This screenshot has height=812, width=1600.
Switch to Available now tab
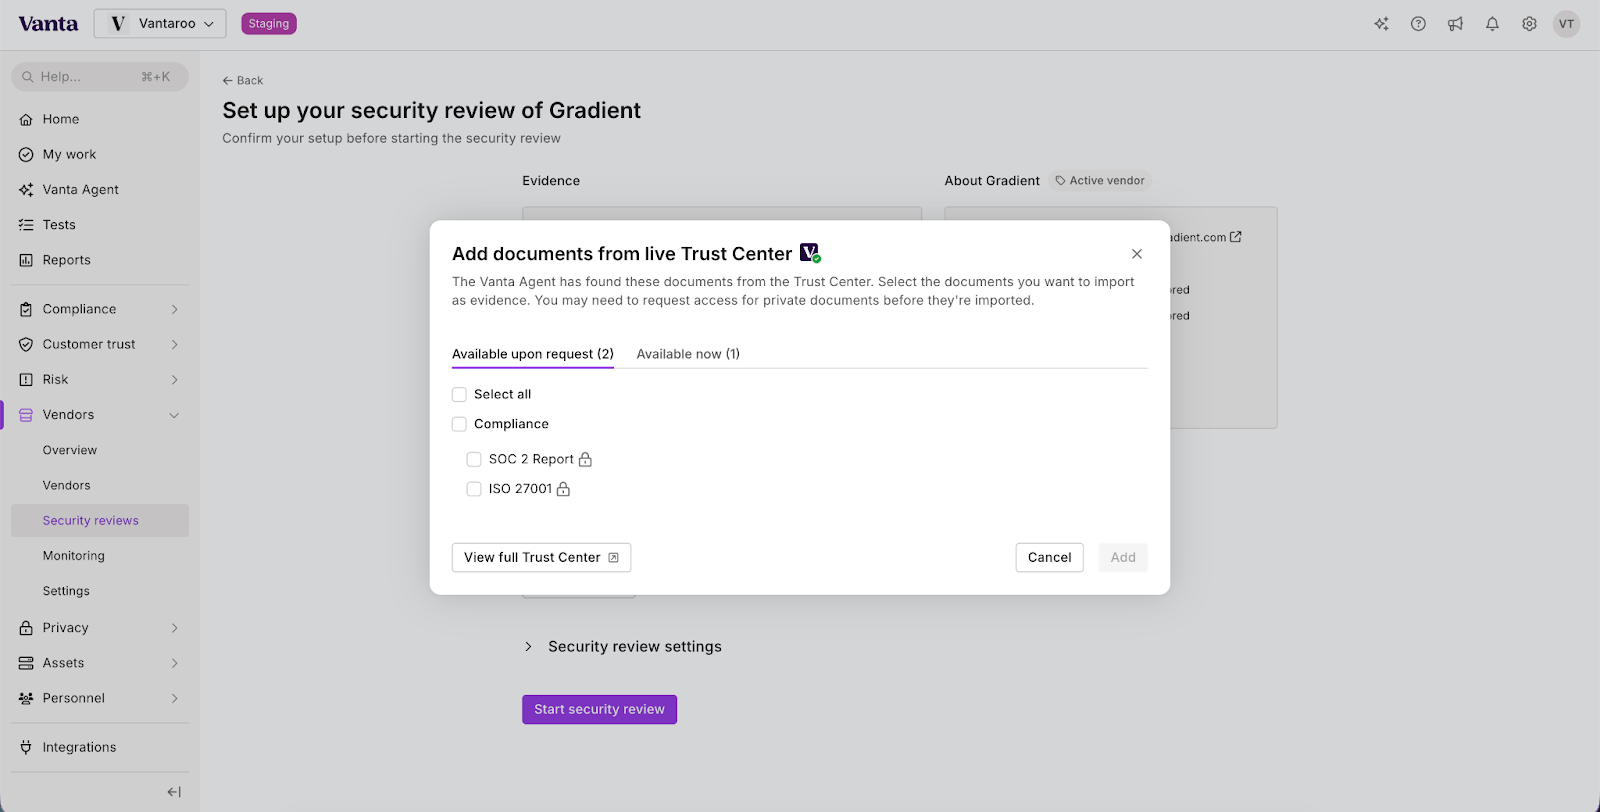(688, 354)
